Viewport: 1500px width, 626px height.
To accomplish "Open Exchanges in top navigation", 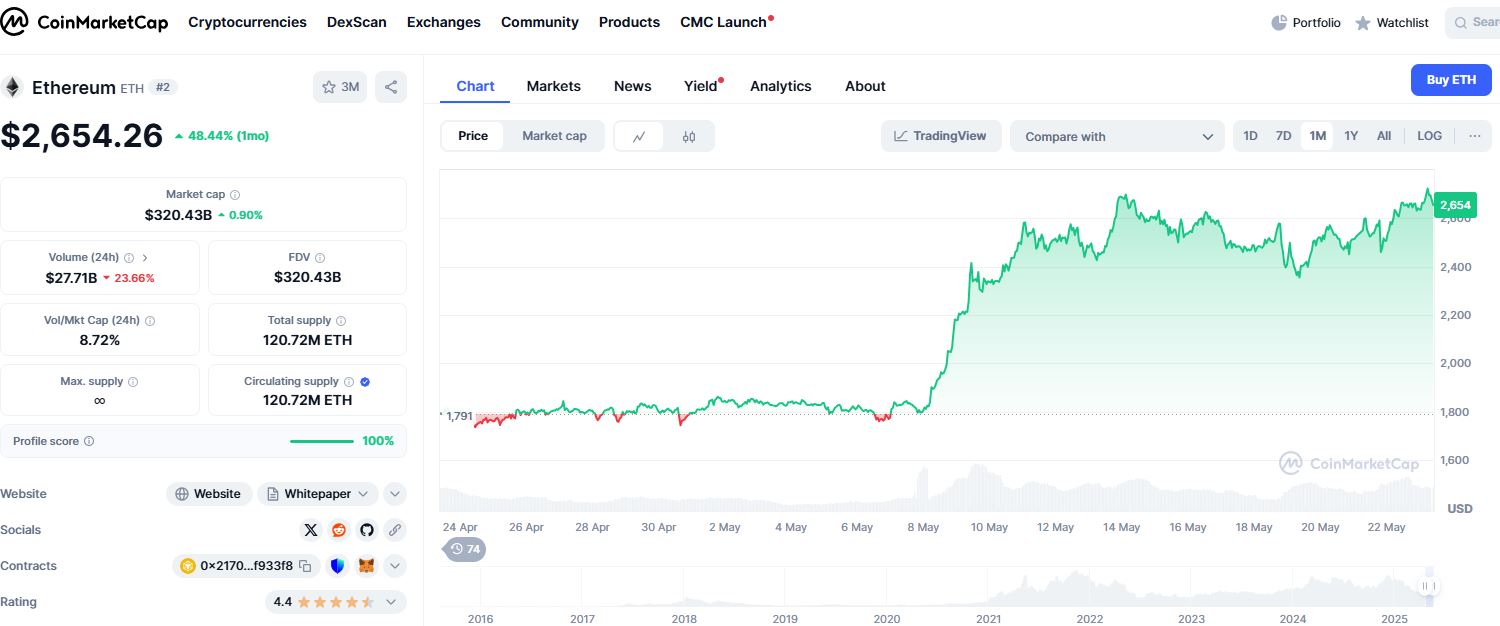I will (x=444, y=22).
